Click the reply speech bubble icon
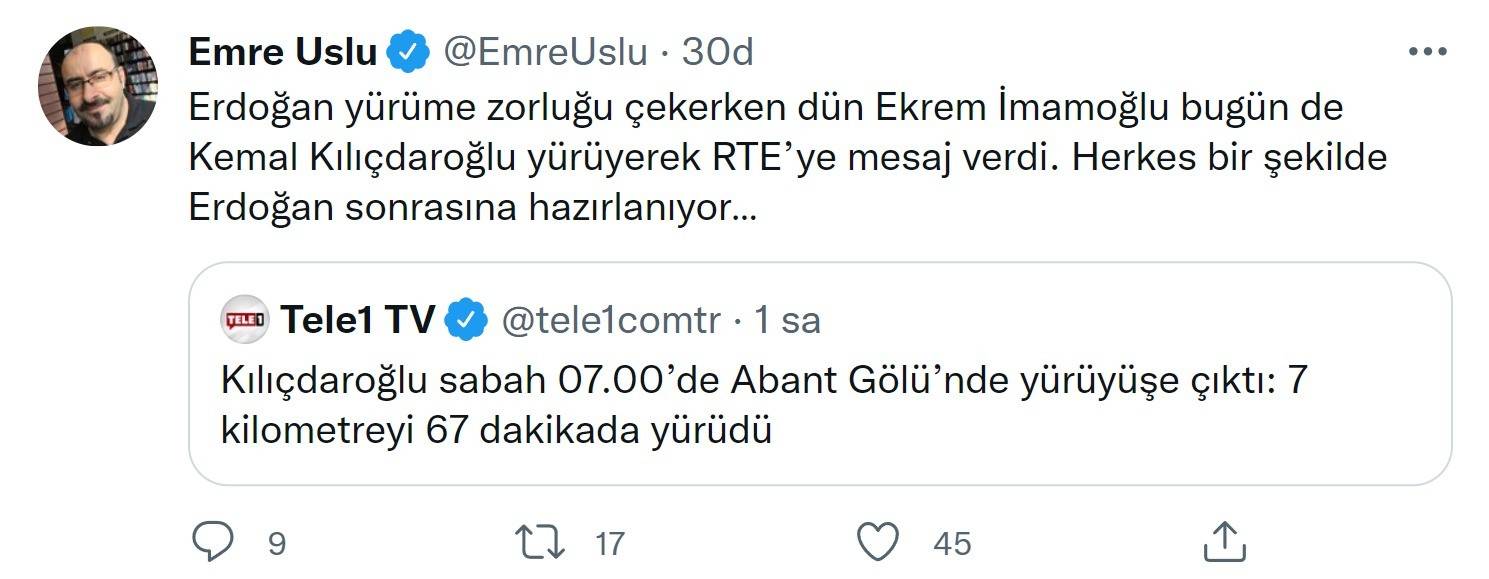The width and height of the screenshot is (1489, 579). tap(212, 543)
